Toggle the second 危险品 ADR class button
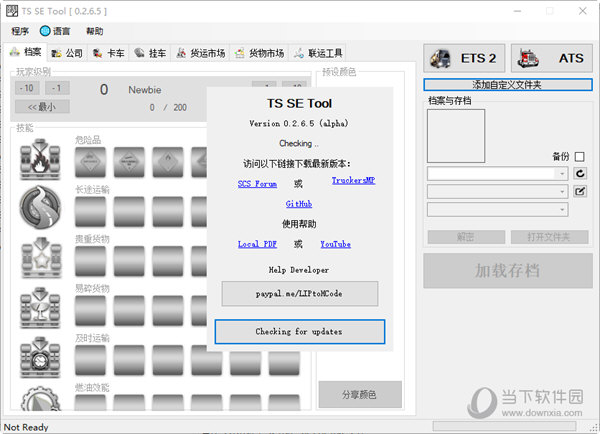Screen dimensions: 600x434 point(129,162)
